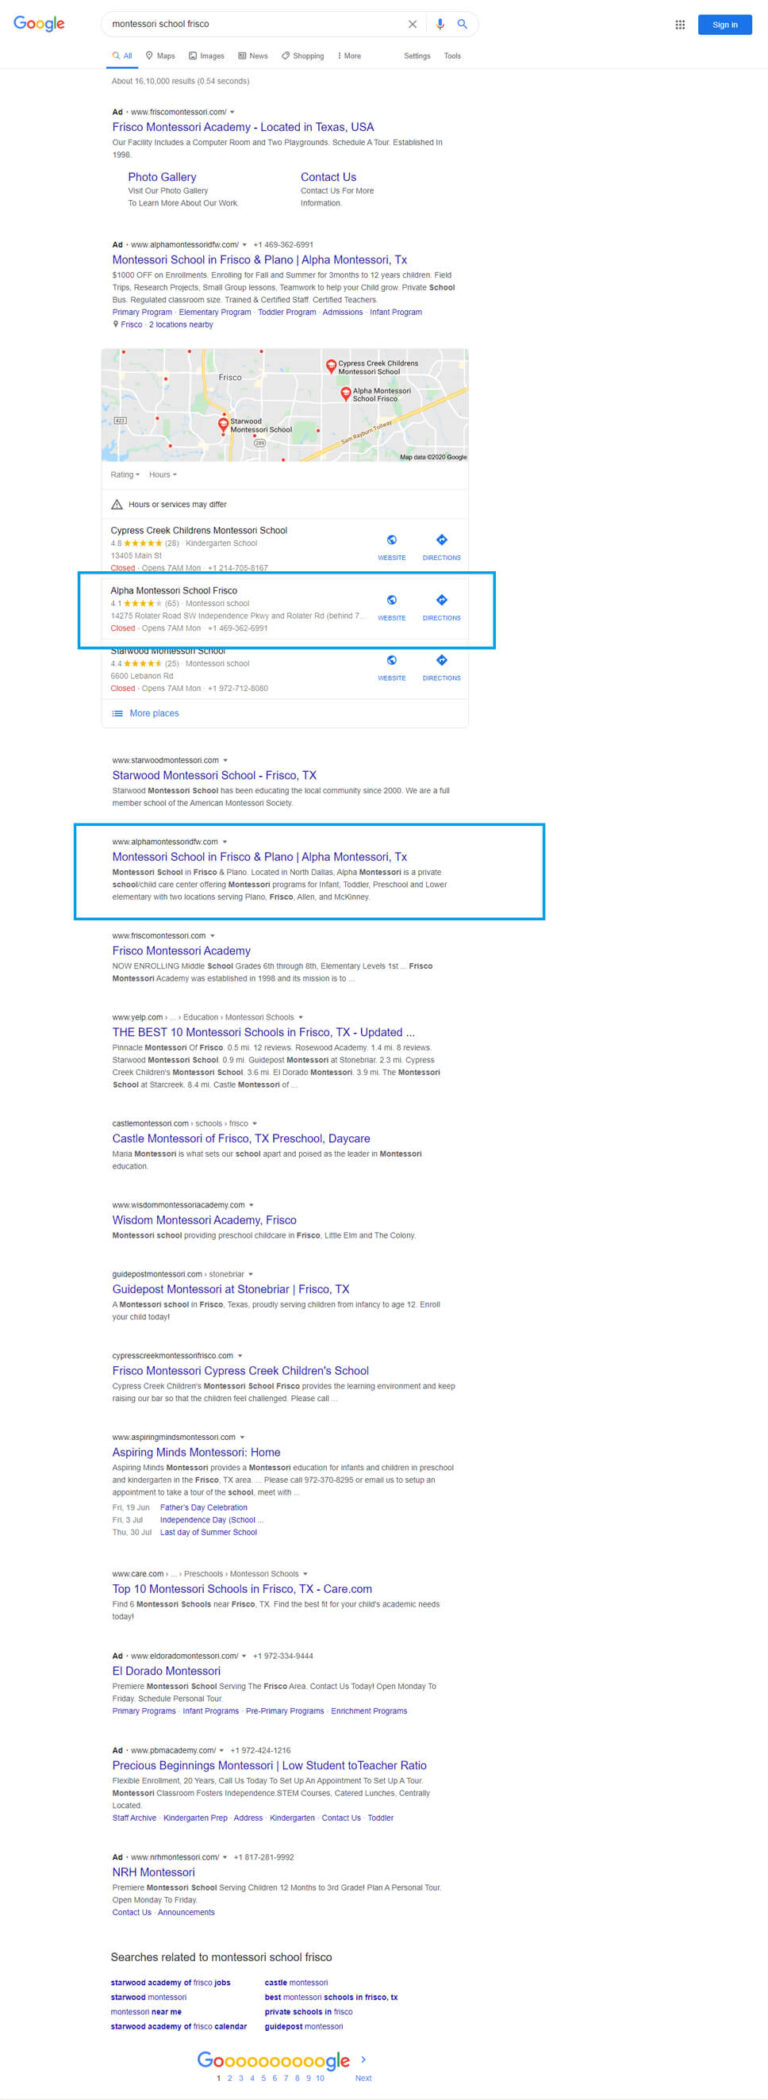The image size is (768, 2100).
Task: Open Frisco Montessori Cypress Creek Children's School
Action: click(240, 1371)
